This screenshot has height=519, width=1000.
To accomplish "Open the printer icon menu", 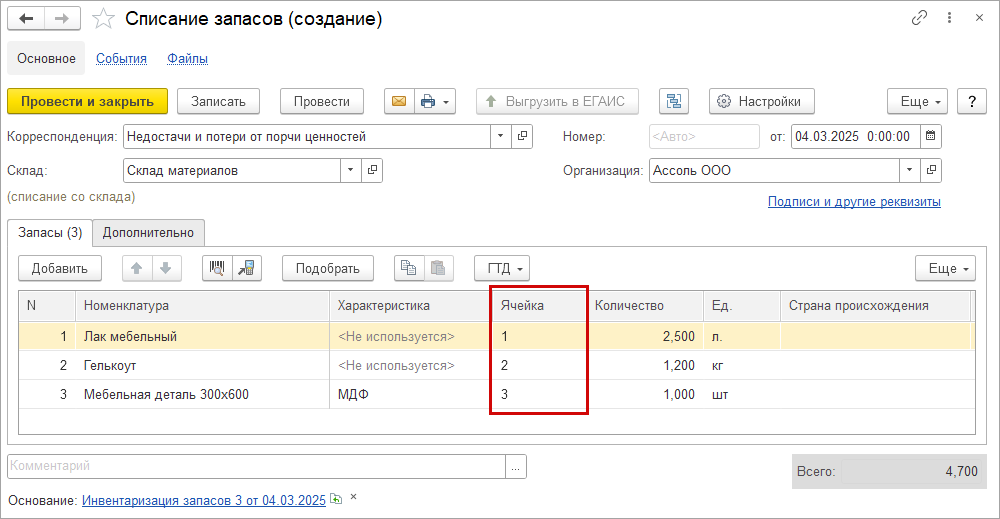I will pyautogui.click(x=435, y=101).
